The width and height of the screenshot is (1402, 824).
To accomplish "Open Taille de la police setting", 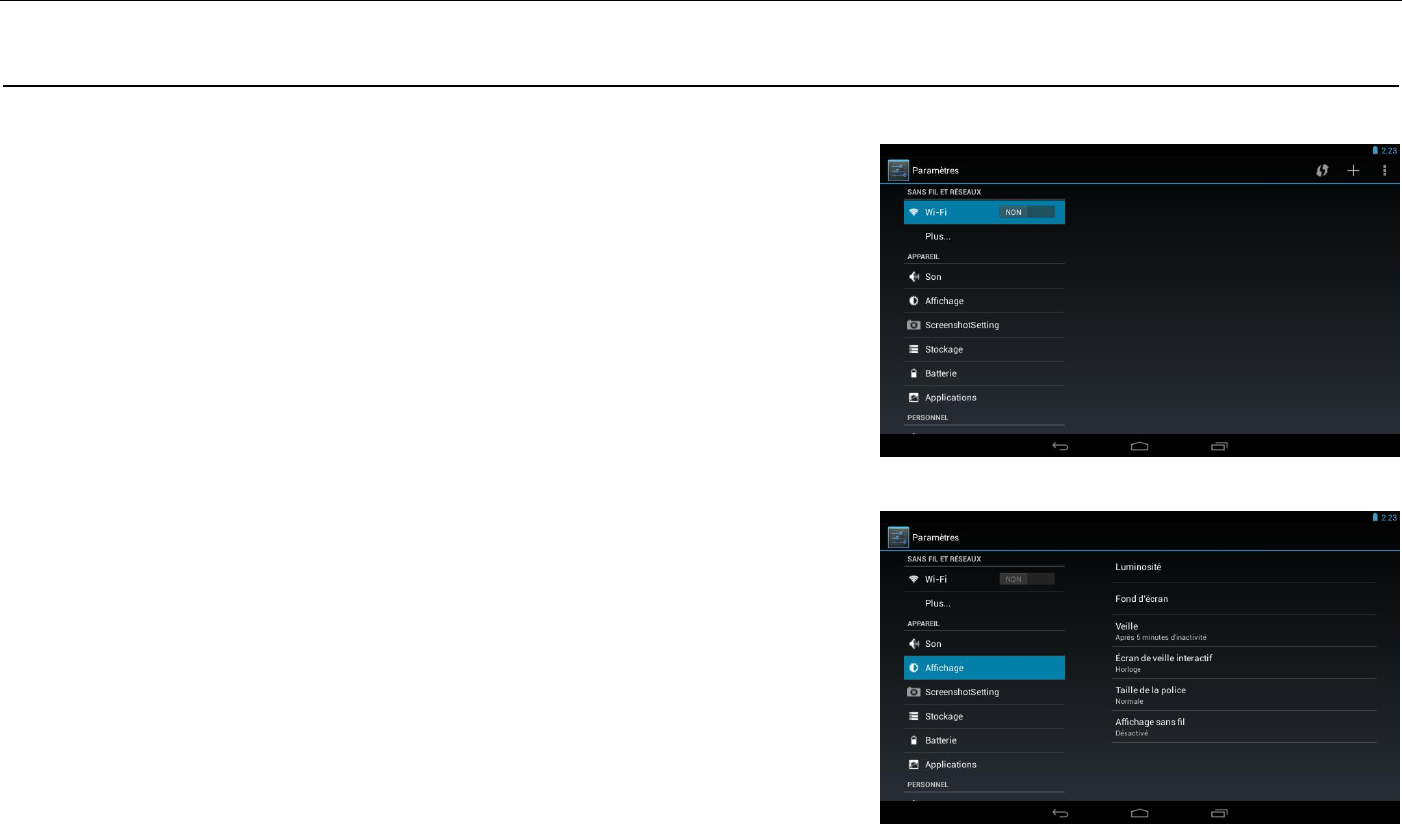I will click(x=1244, y=695).
